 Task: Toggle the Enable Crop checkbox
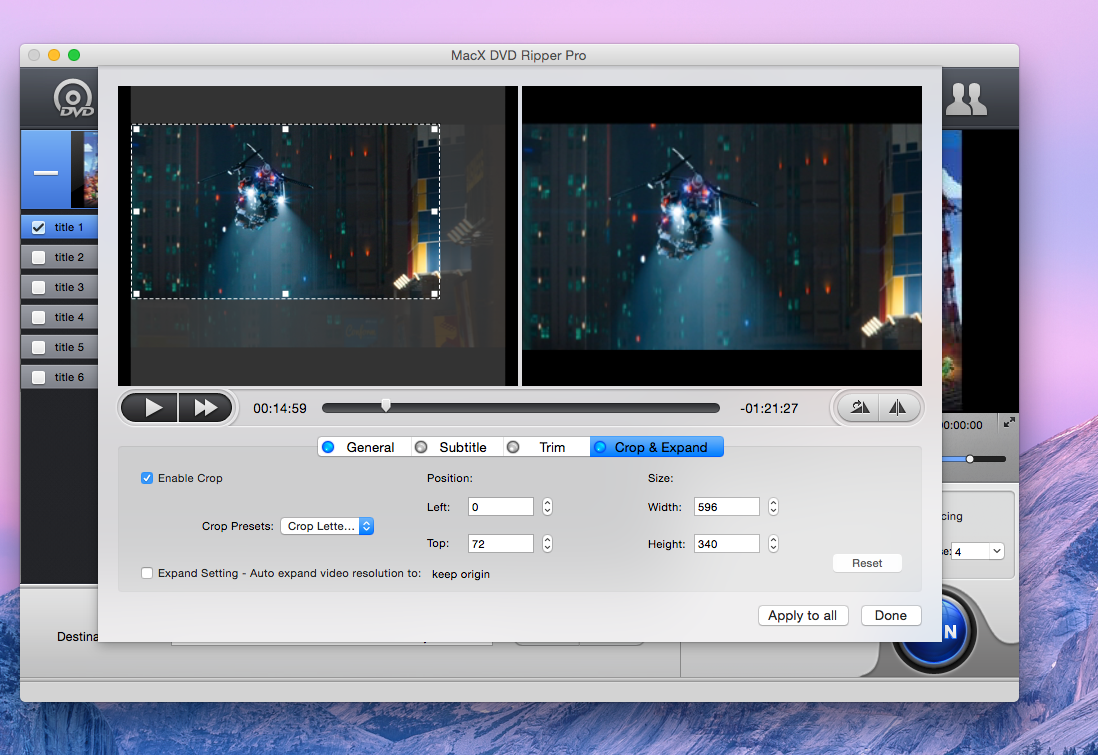(x=147, y=478)
